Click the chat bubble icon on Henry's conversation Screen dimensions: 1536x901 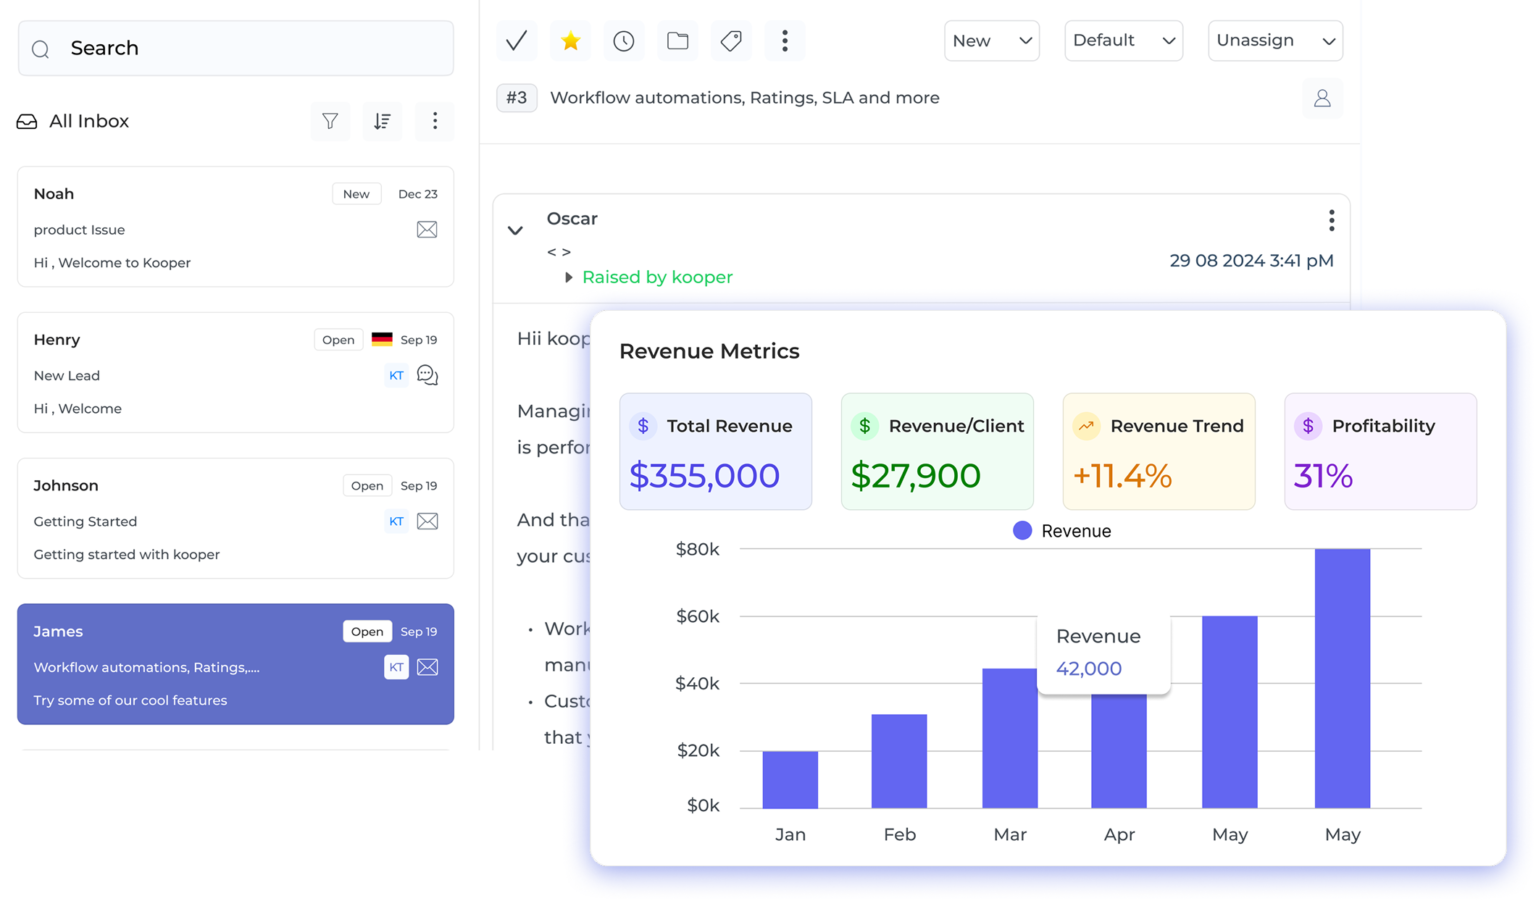pos(427,374)
